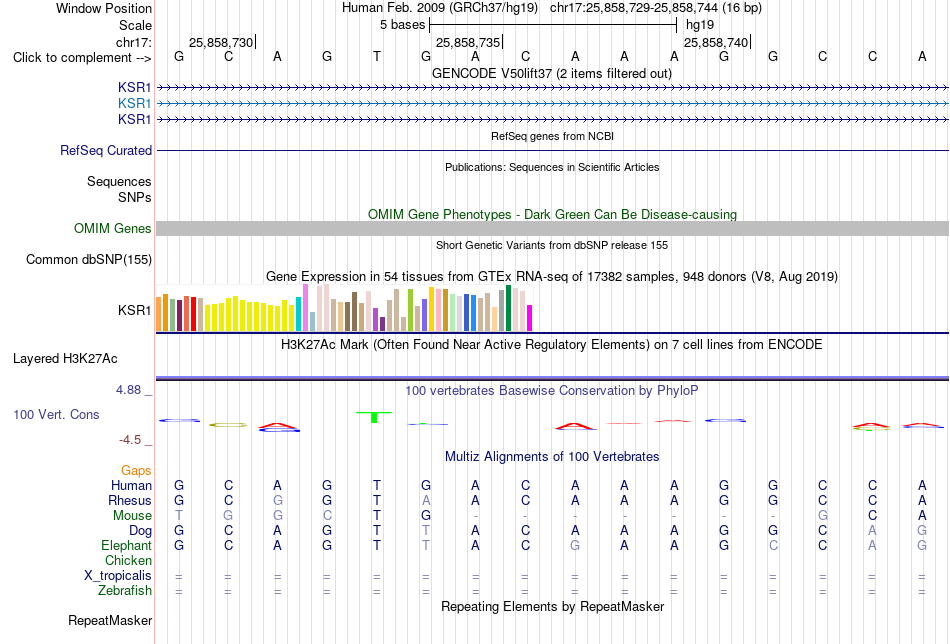The width and height of the screenshot is (950, 644).
Task: Click the hg19 label next to scale bar
Action: pyautogui.click(x=700, y=25)
